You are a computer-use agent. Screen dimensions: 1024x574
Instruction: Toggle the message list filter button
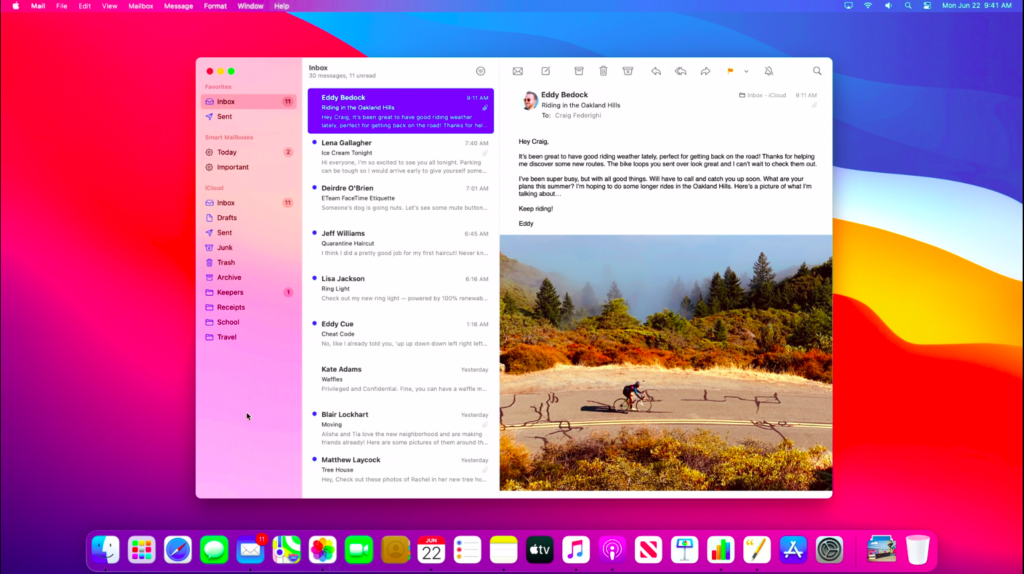[481, 71]
